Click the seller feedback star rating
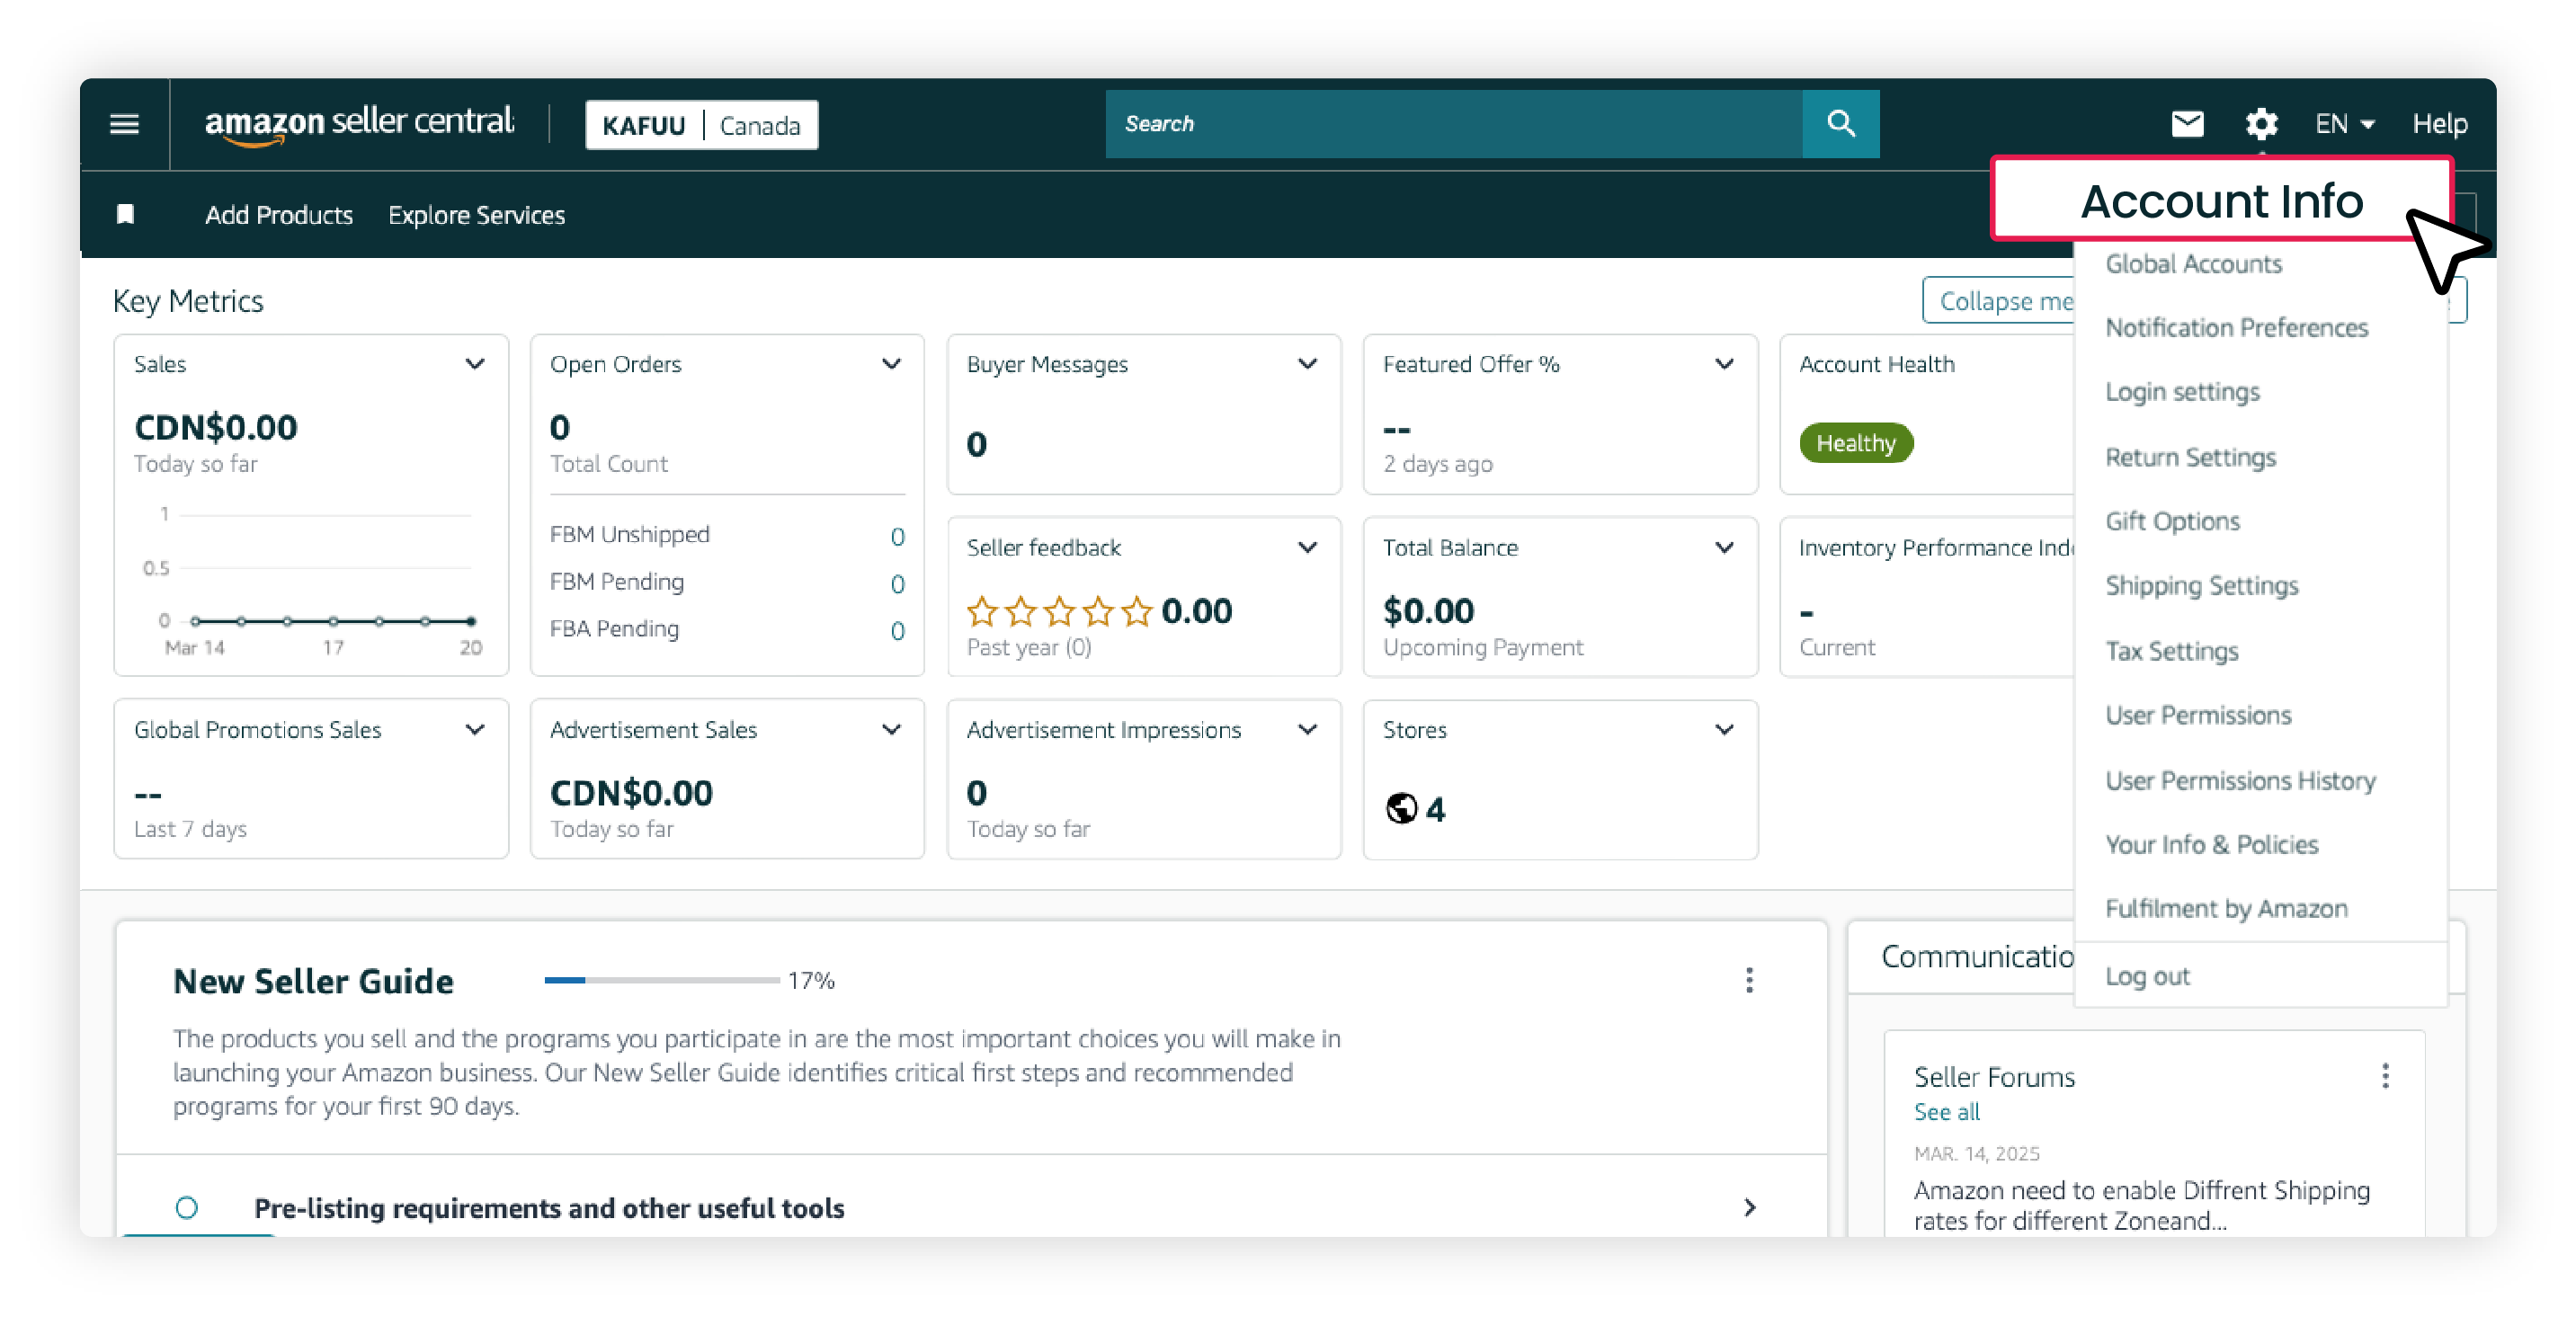The height and width of the screenshot is (1317, 2576). coord(1059,610)
